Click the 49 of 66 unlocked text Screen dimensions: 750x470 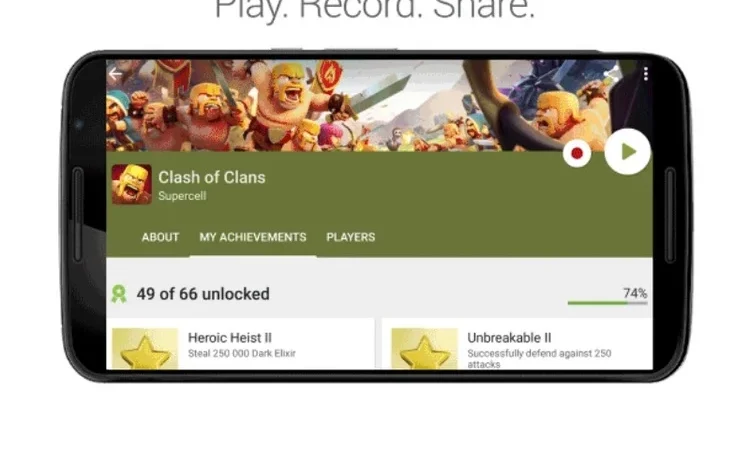(203, 294)
